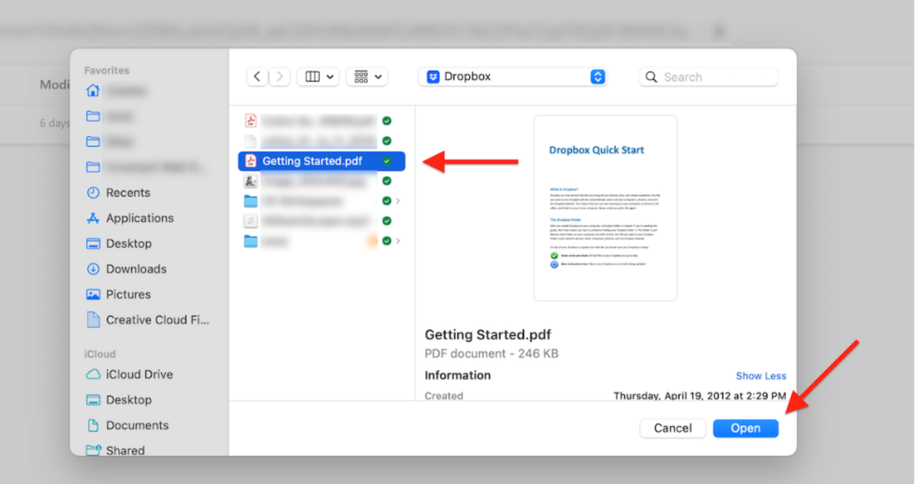
Task: Select Desktop under iCloud
Action: (118, 400)
